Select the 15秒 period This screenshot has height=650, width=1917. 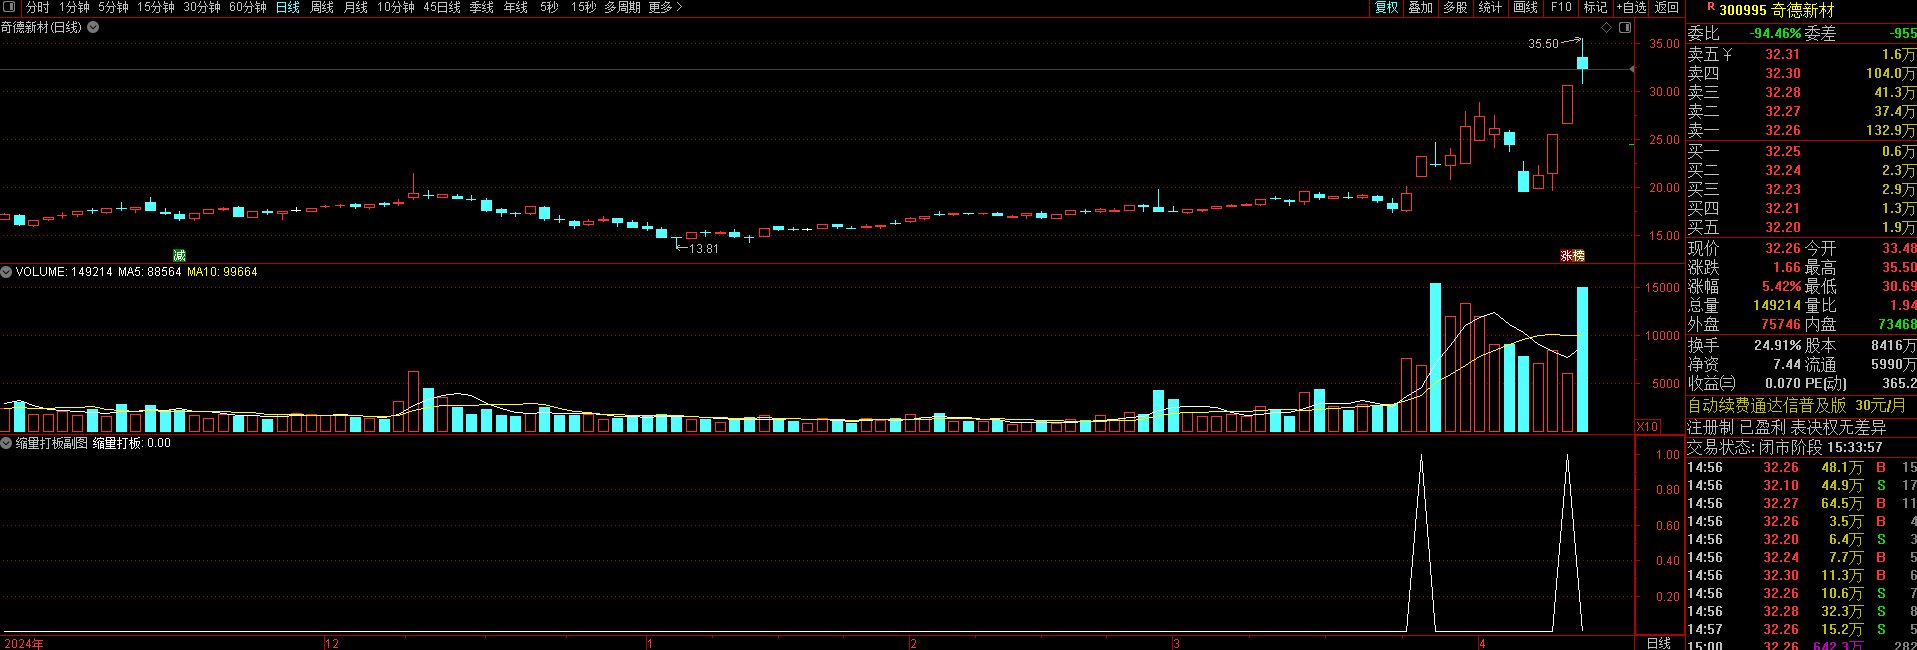(x=583, y=7)
